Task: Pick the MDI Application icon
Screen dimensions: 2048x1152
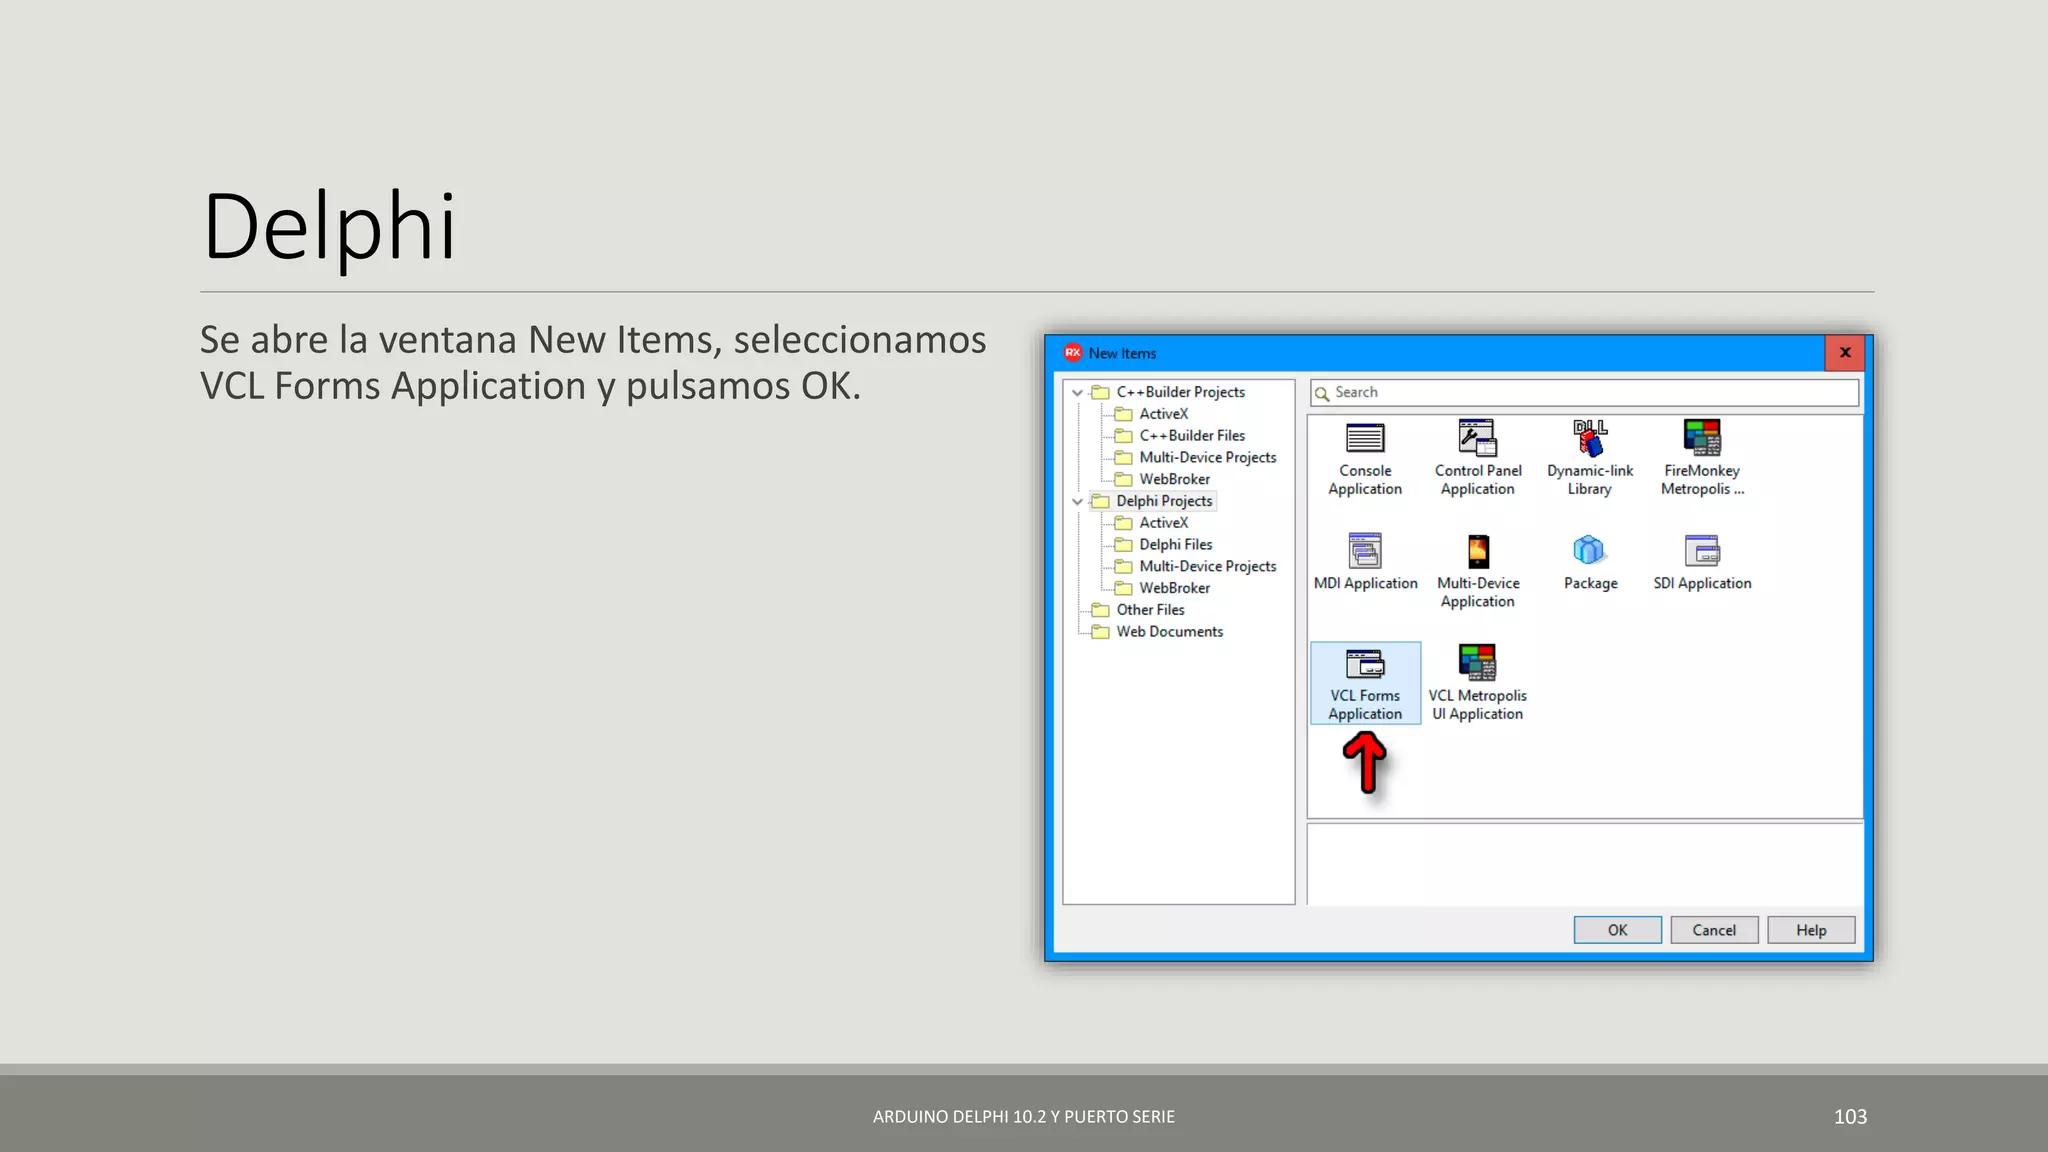Action: click(1365, 563)
